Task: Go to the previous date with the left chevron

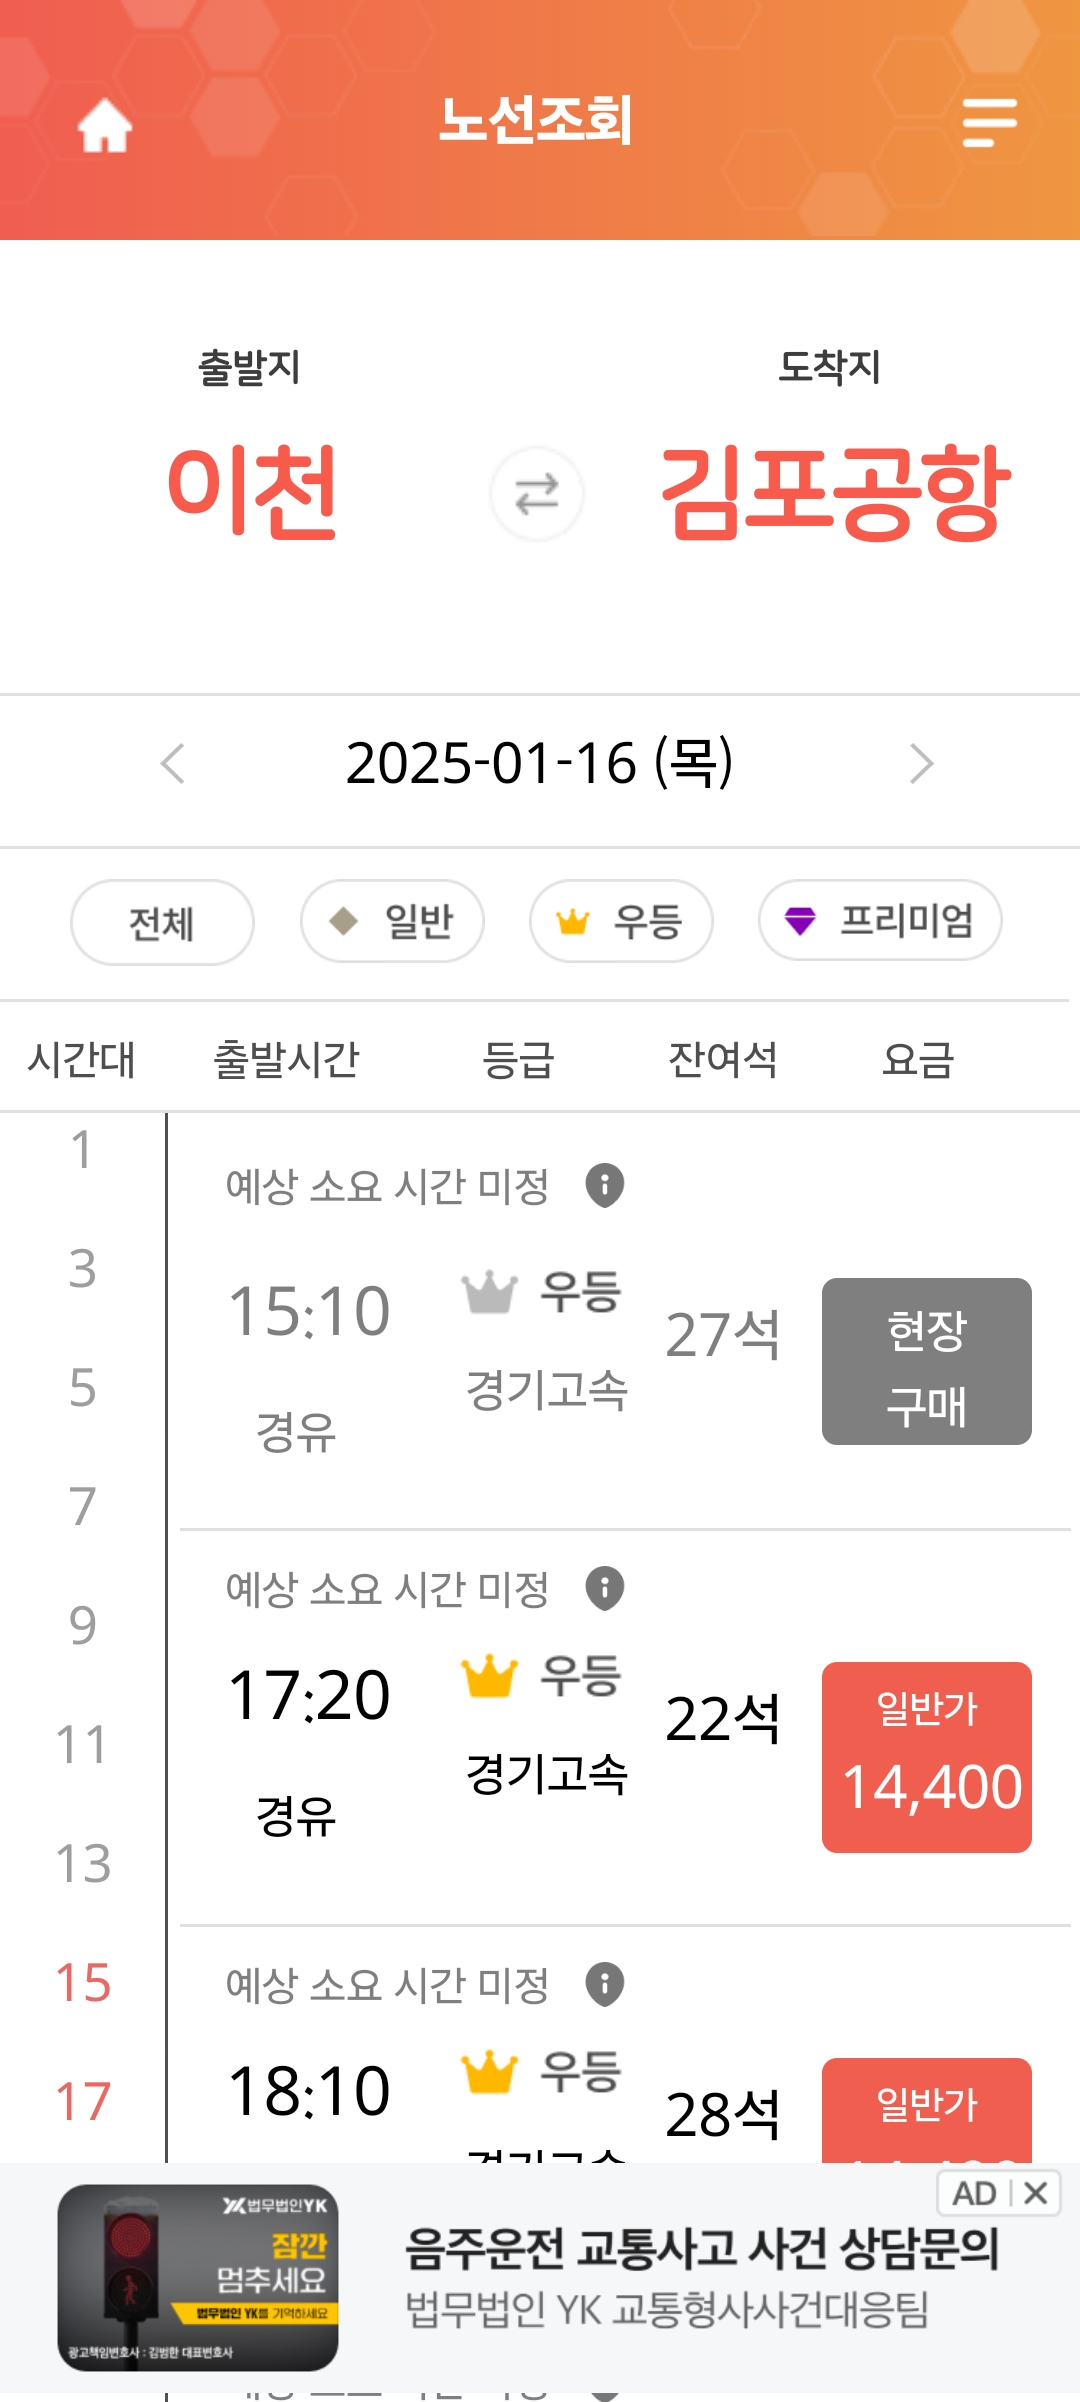Action: pyautogui.click(x=173, y=764)
